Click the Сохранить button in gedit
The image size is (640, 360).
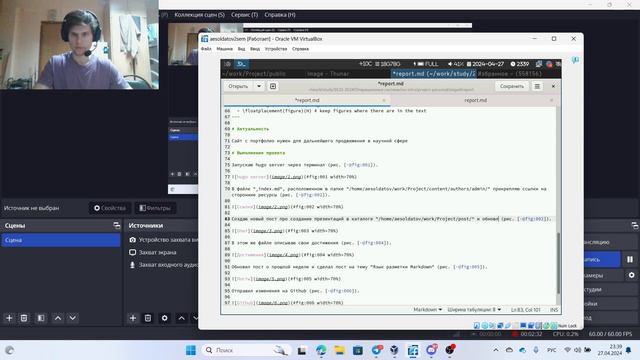512,86
